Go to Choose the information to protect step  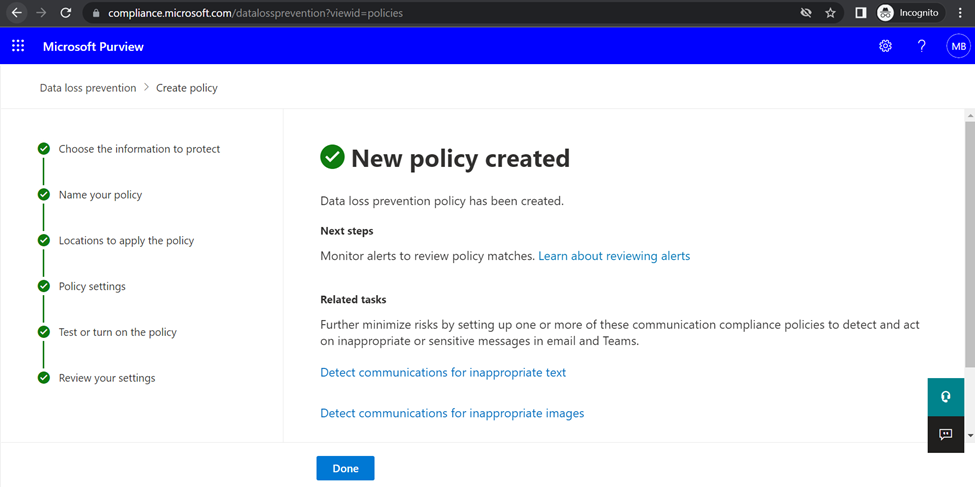139,149
